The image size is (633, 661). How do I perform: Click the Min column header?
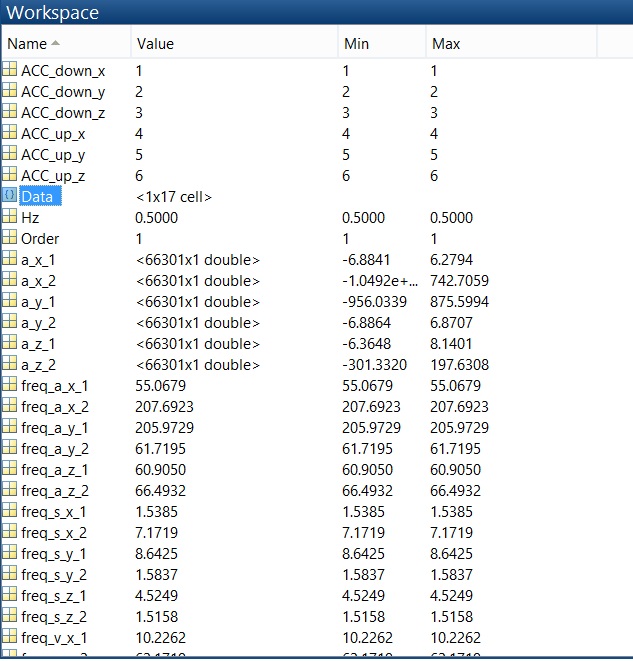click(x=356, y=44)
